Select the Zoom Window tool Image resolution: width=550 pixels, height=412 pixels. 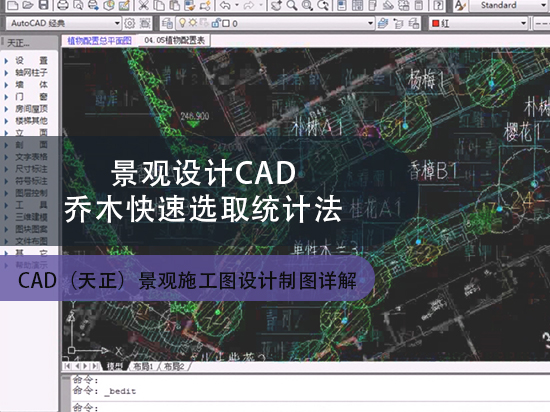307,5
